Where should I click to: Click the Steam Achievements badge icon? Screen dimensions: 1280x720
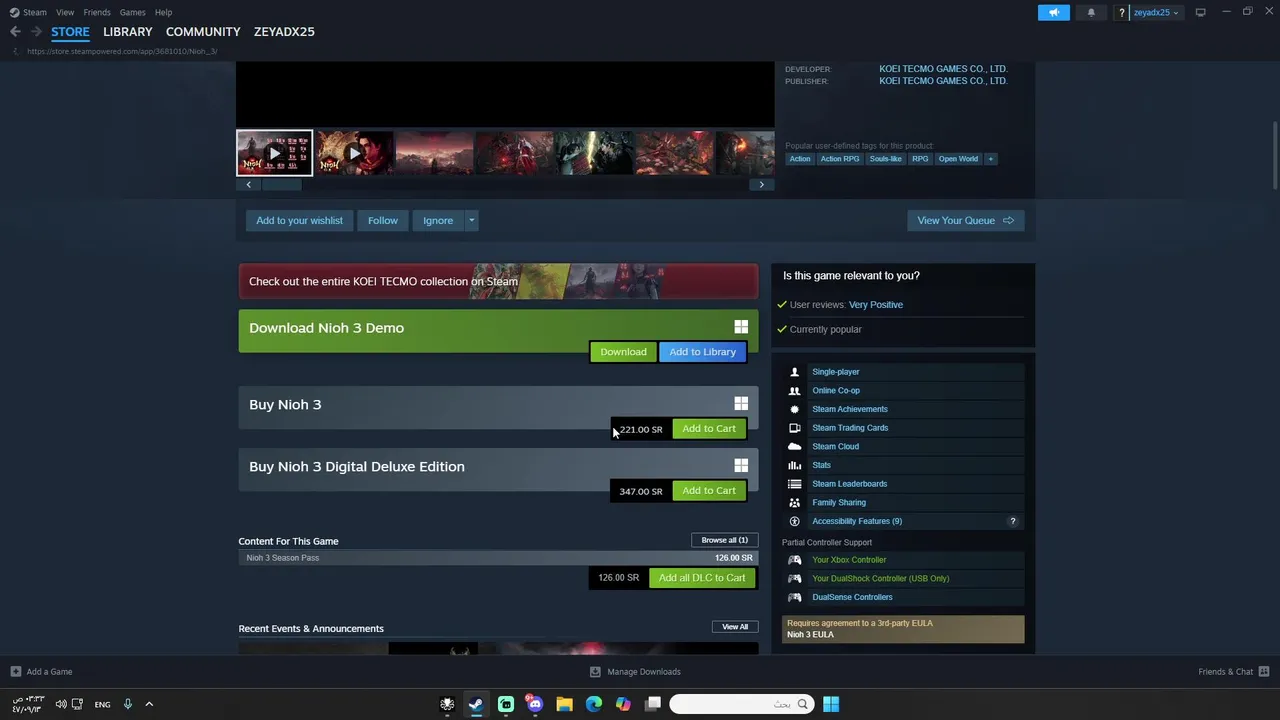coord(795,409)
